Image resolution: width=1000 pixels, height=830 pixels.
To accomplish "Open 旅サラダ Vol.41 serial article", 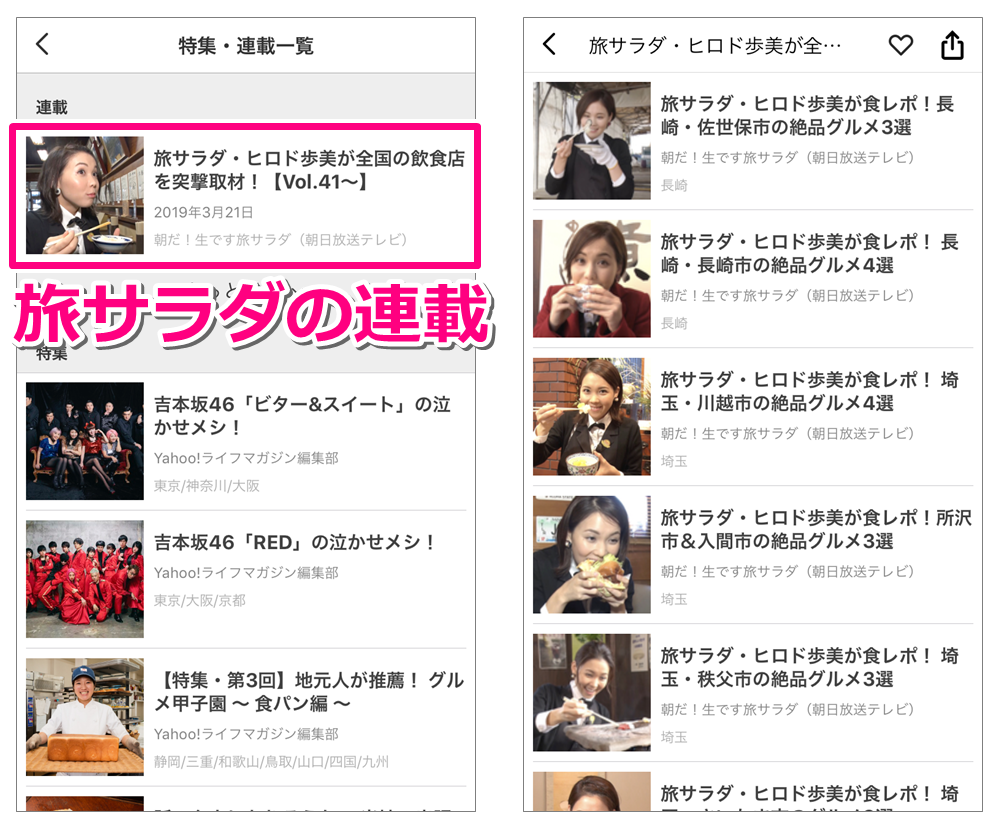I will 308,171.
